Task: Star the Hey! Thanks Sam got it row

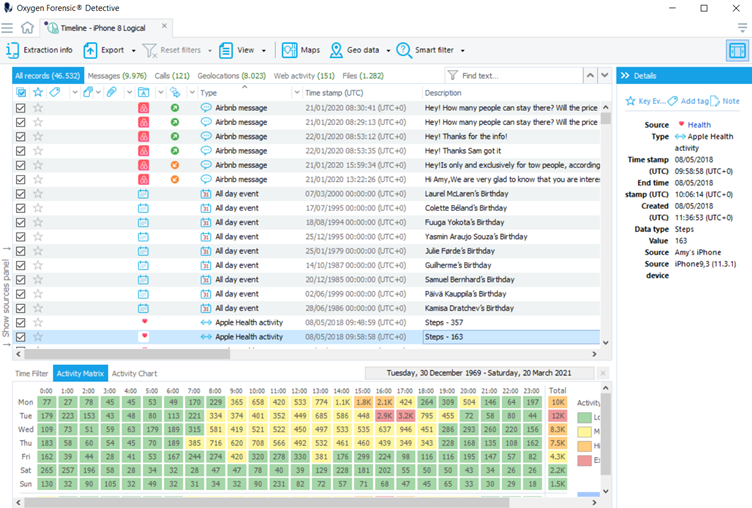Action: [x=38, y=151]
